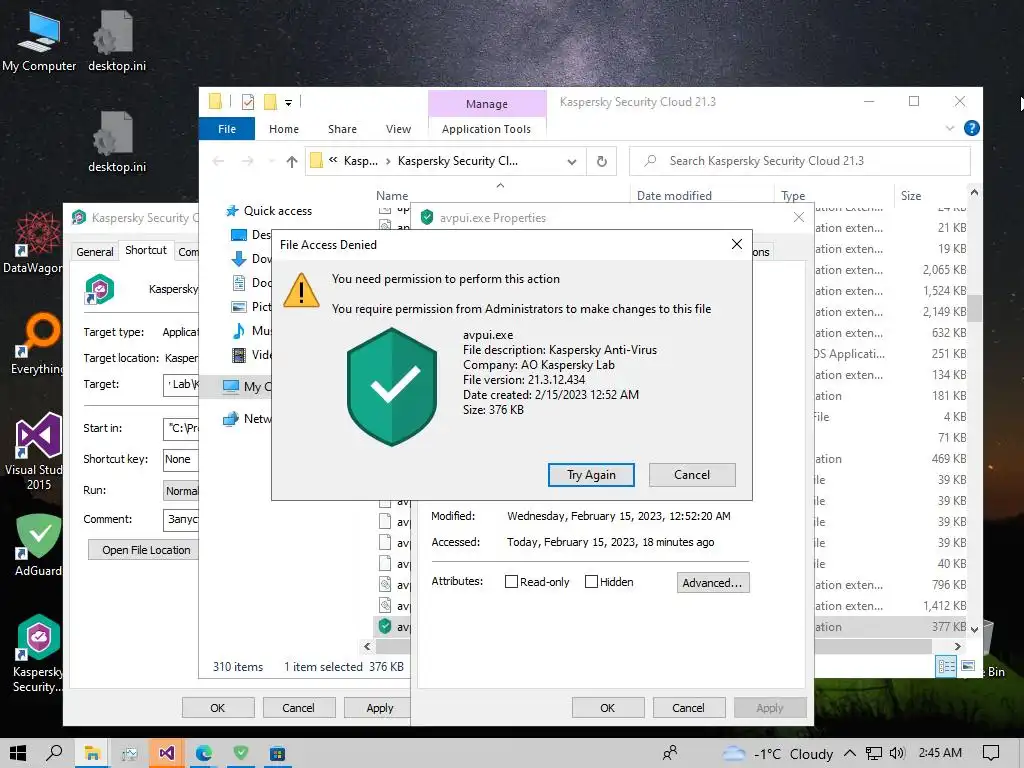Viewport: 1024px width, 768px height.
Task: Open the Application Tools tab
Action: tap(487, 129)
